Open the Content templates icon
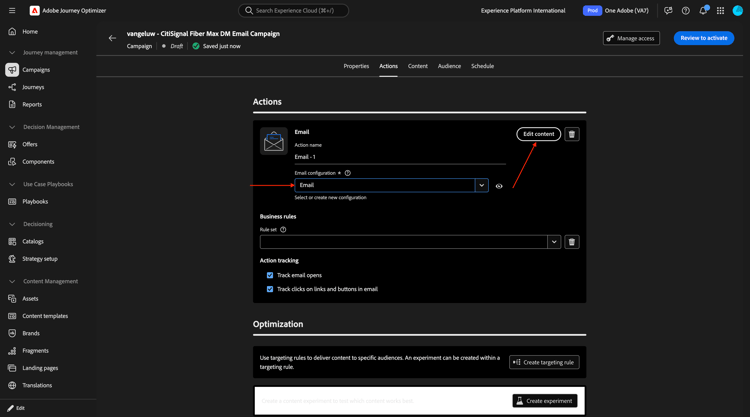 pyautogui.click(x=12, y=316)
